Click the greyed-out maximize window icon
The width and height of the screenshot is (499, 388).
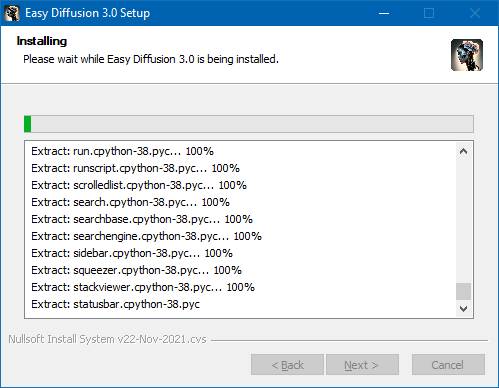429,13
